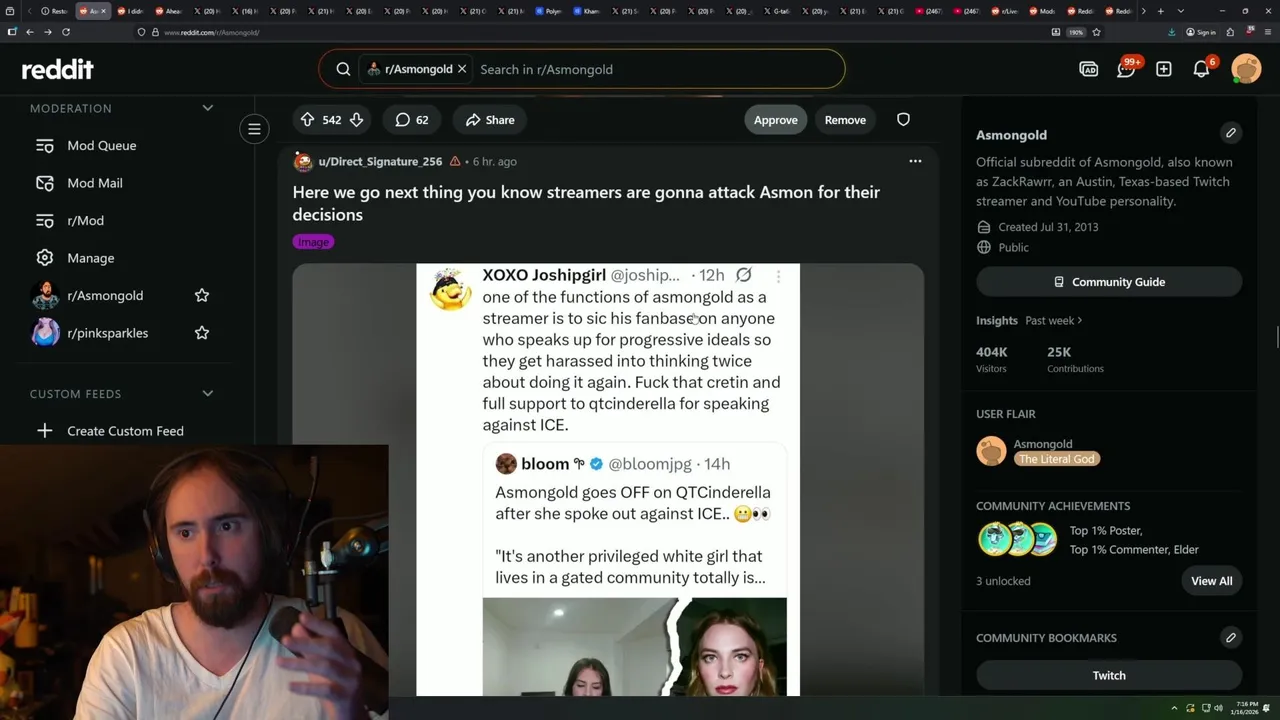The width and height of the screenshot is (1280, 720).
Task: Open the tweet screenshot image
Action: [608, 480]
